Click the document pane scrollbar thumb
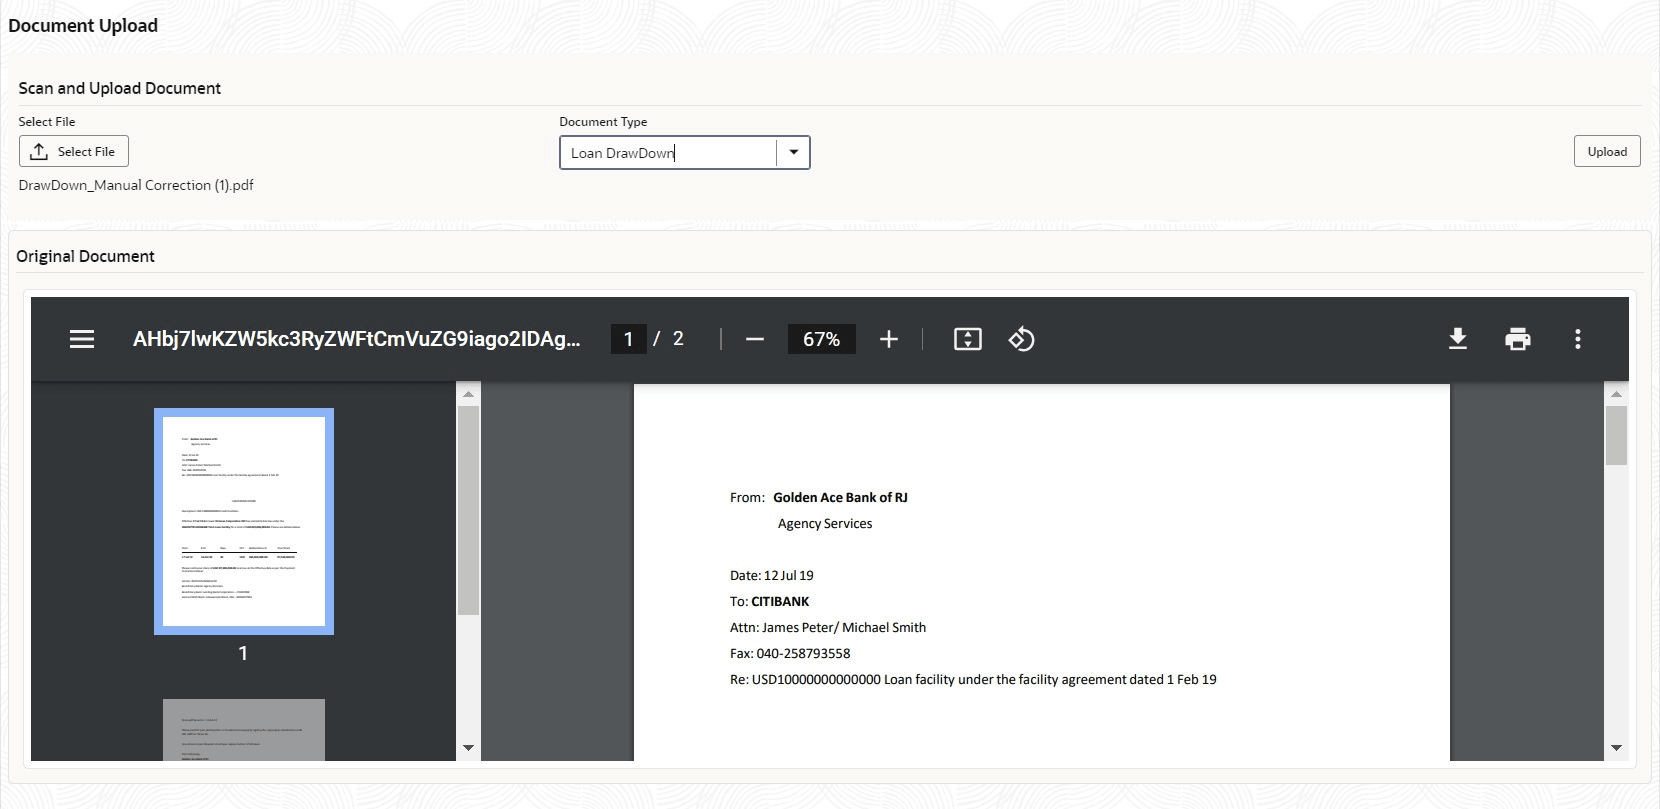 (1616, 435)
